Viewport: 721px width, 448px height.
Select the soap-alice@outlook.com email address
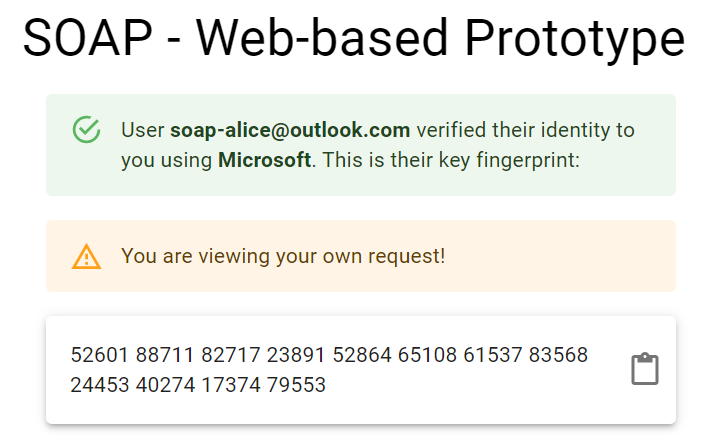click(290, 130)
